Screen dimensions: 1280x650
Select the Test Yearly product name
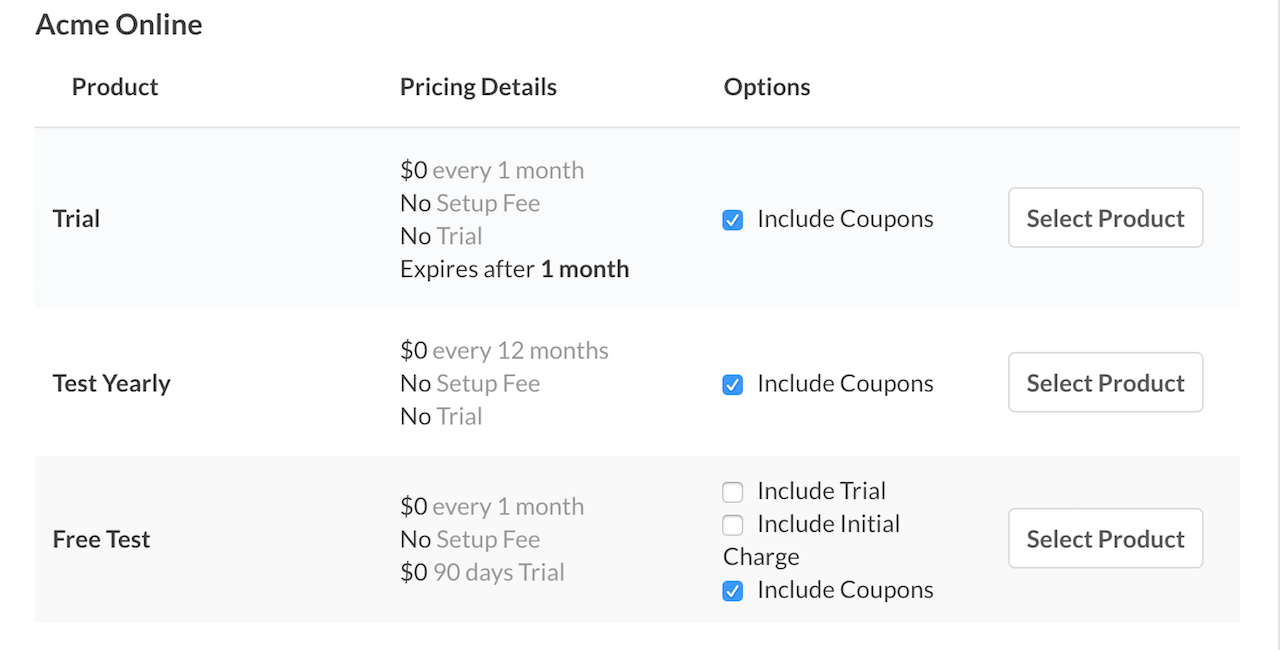tap(111, 383)
